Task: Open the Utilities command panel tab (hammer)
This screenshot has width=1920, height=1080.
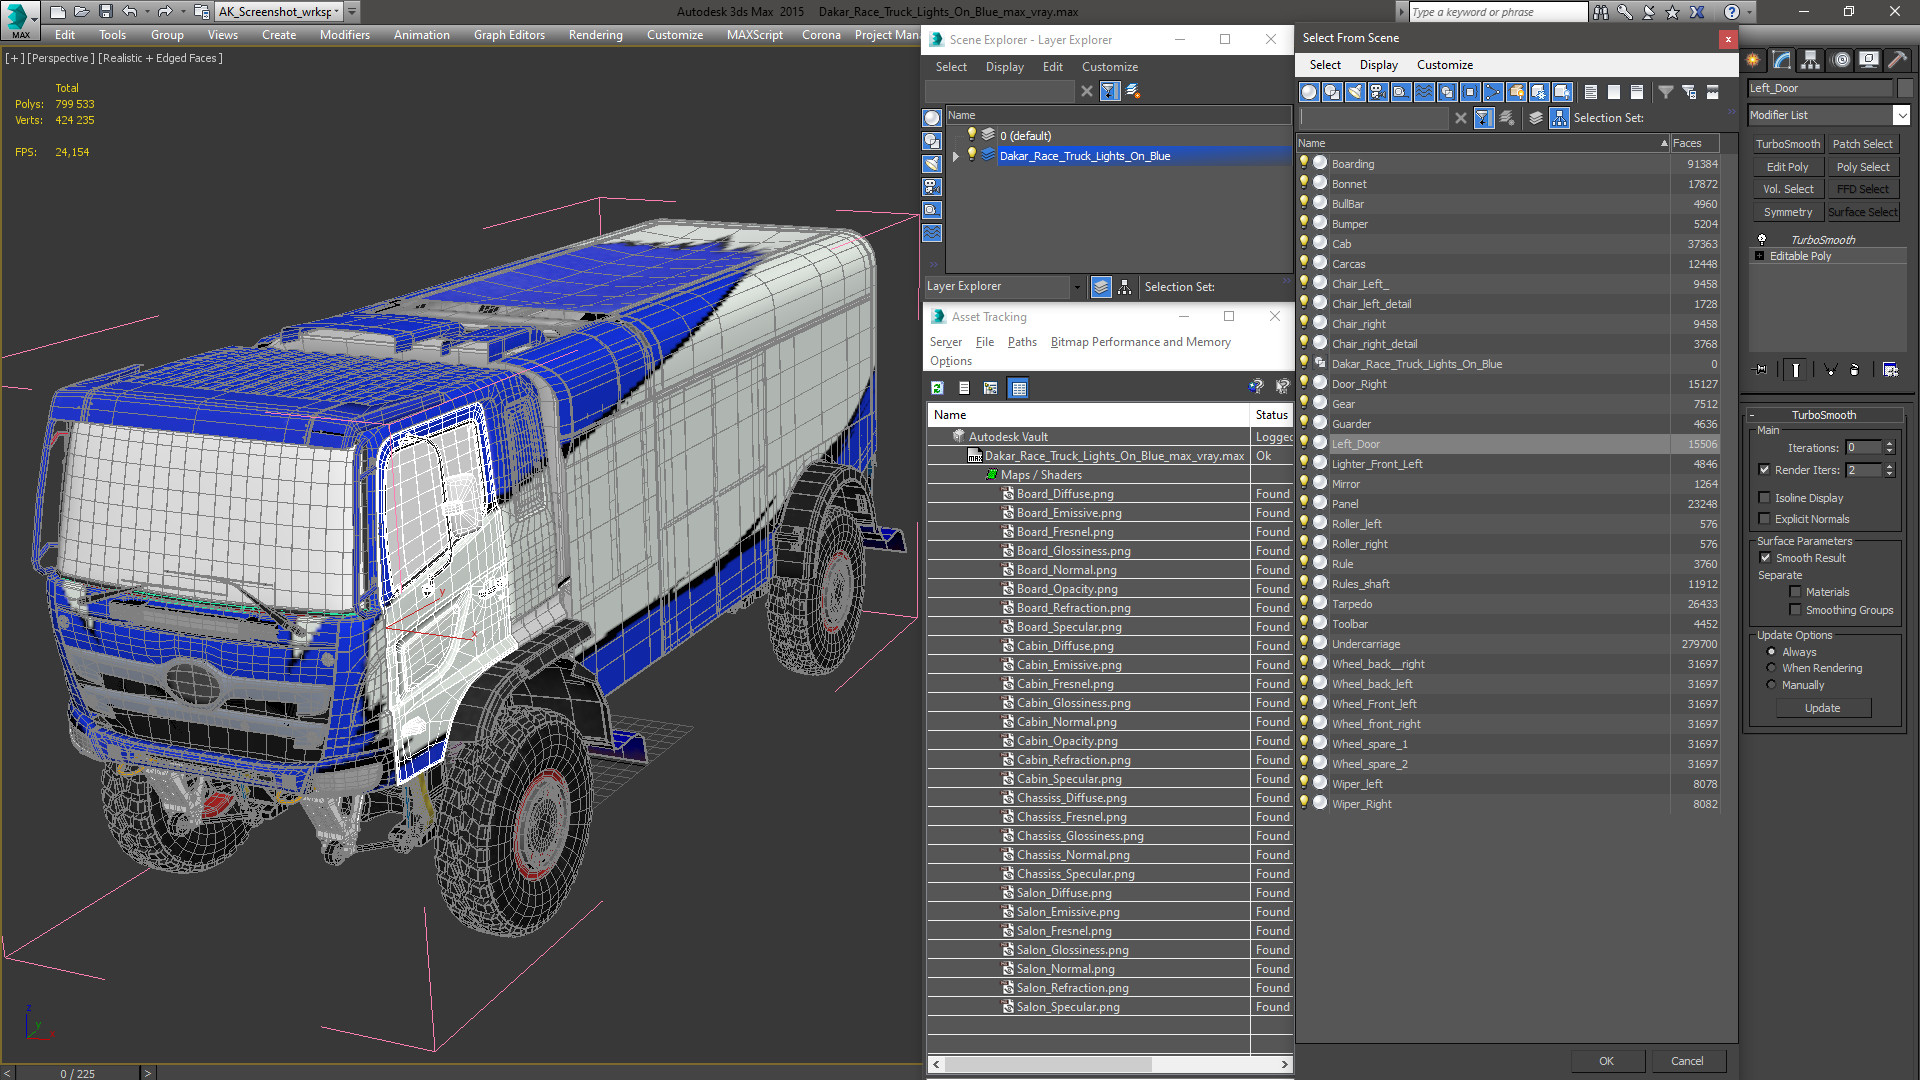Action: (1897, 60)
